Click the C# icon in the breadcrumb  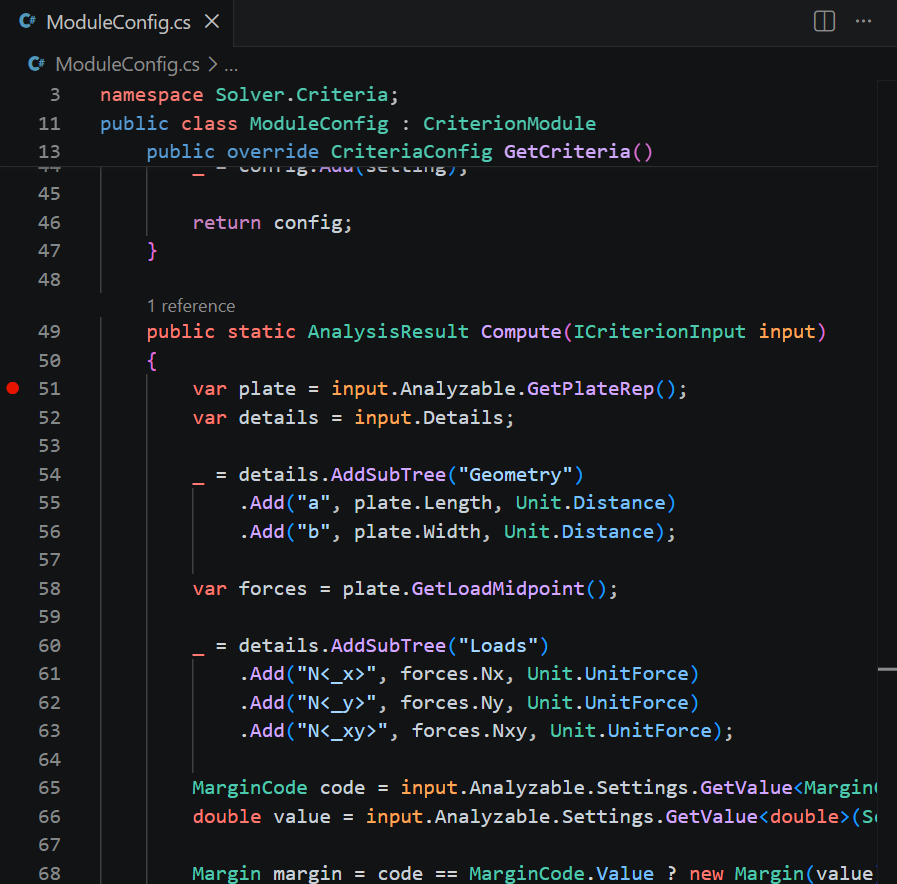click(x=36, y=64)
